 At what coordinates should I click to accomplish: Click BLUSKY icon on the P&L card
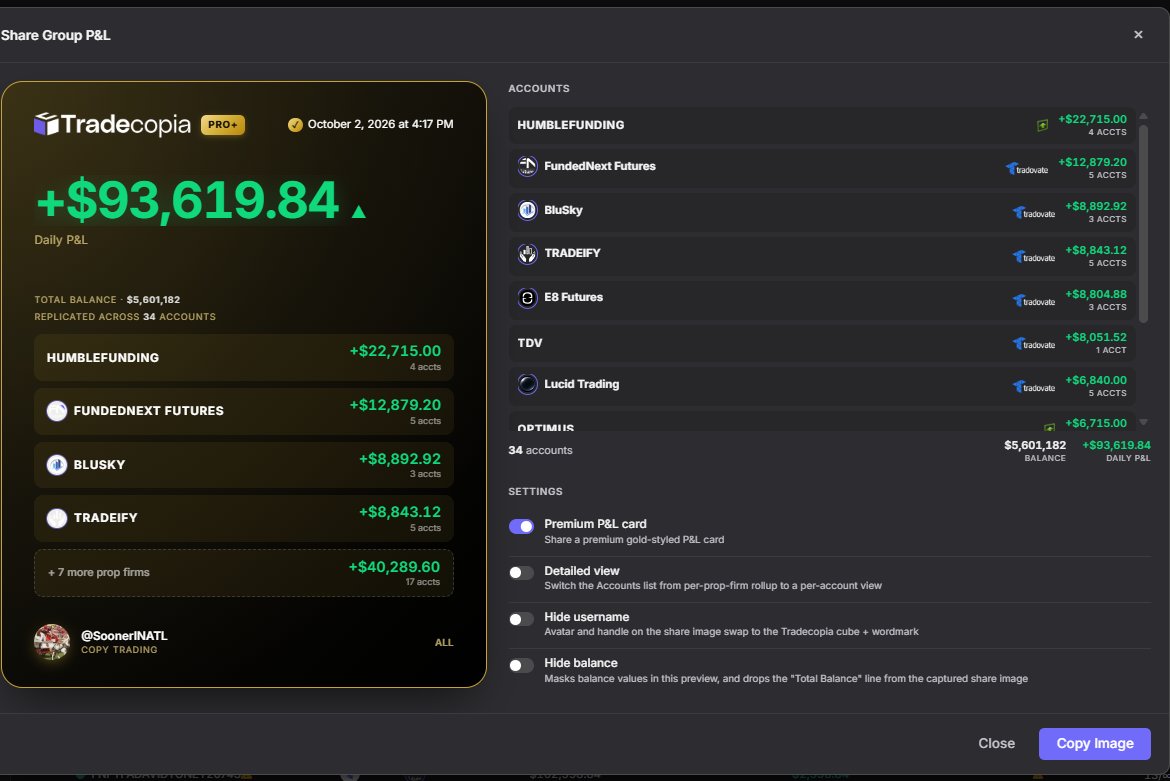pyautogui.click(x=57, y=465)
